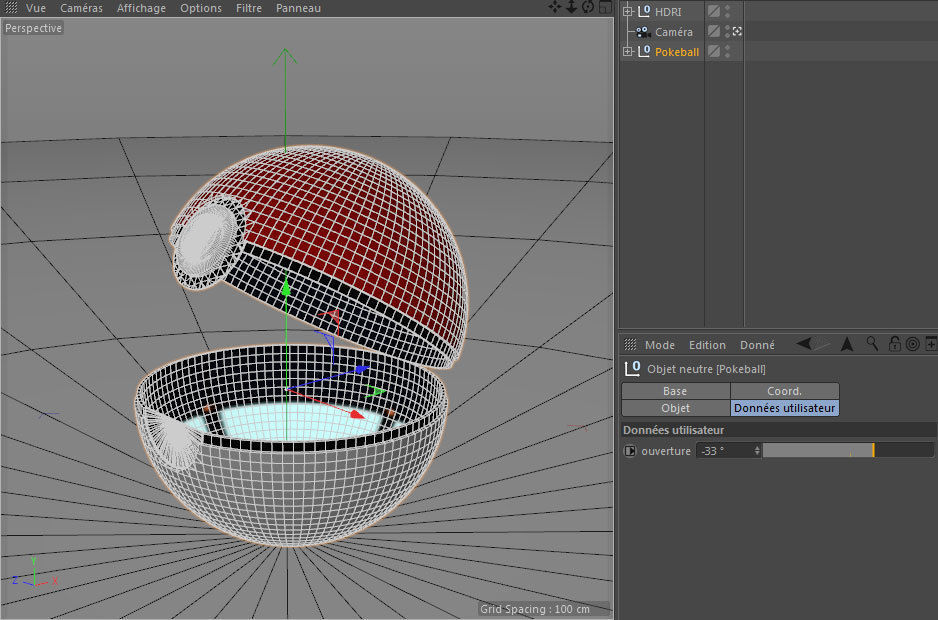Click the viewport pan navigation icon

555,7
